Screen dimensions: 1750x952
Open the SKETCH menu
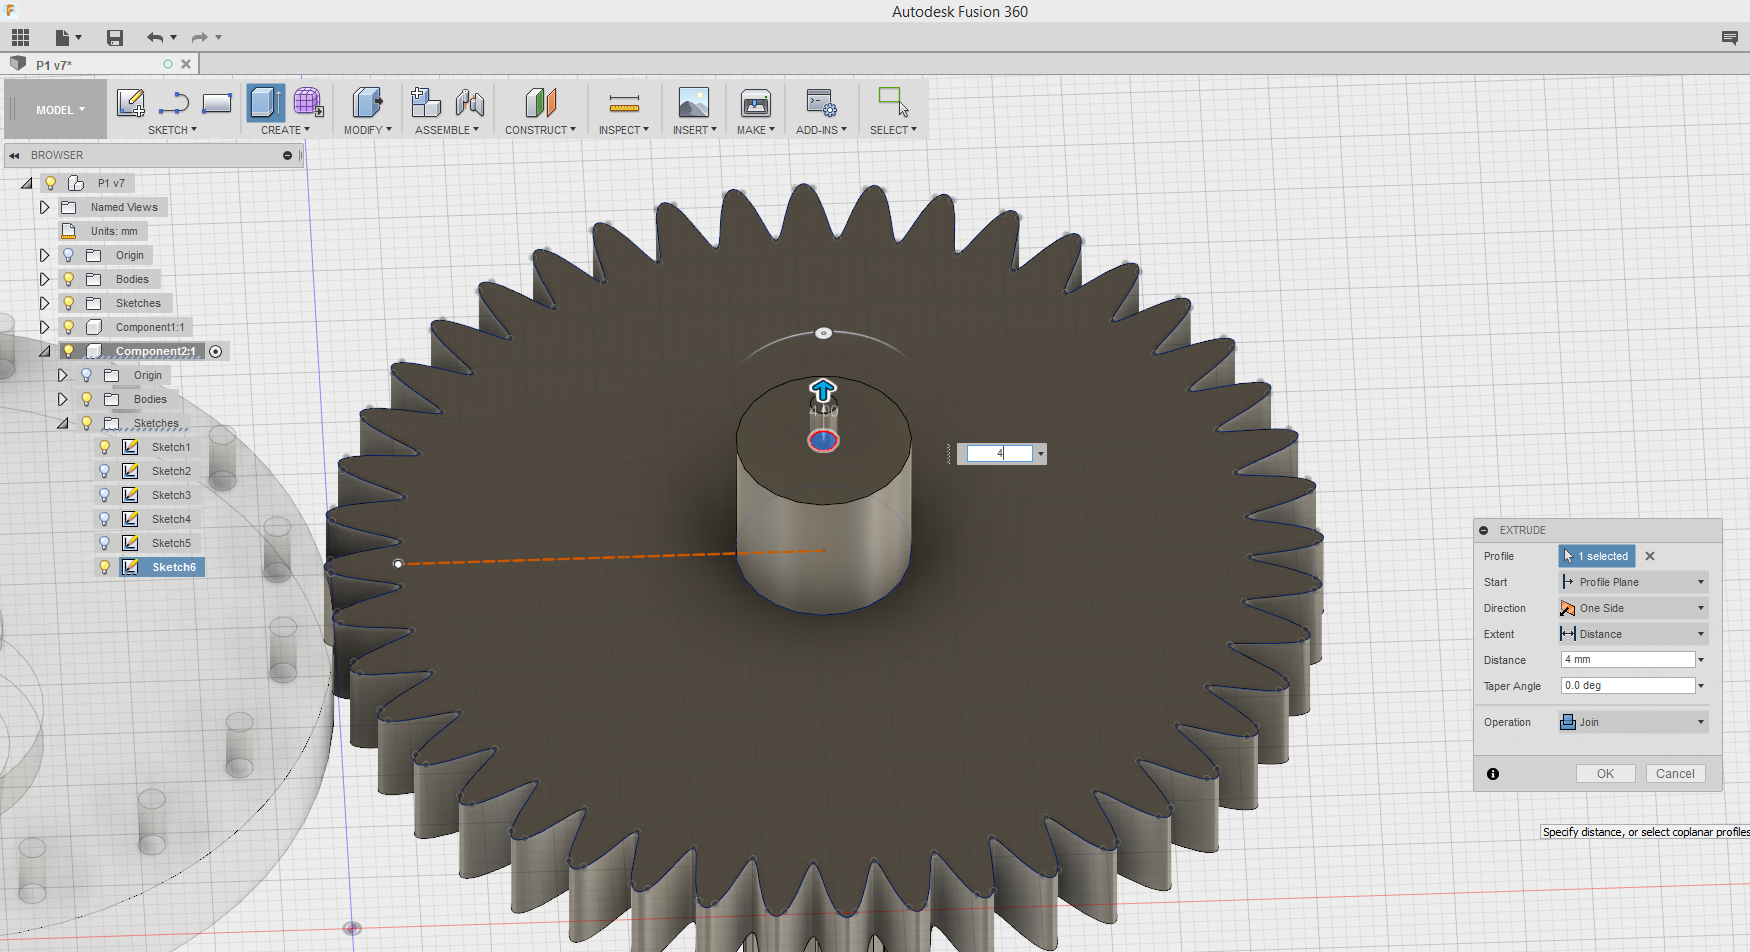[x=172, y=130]
